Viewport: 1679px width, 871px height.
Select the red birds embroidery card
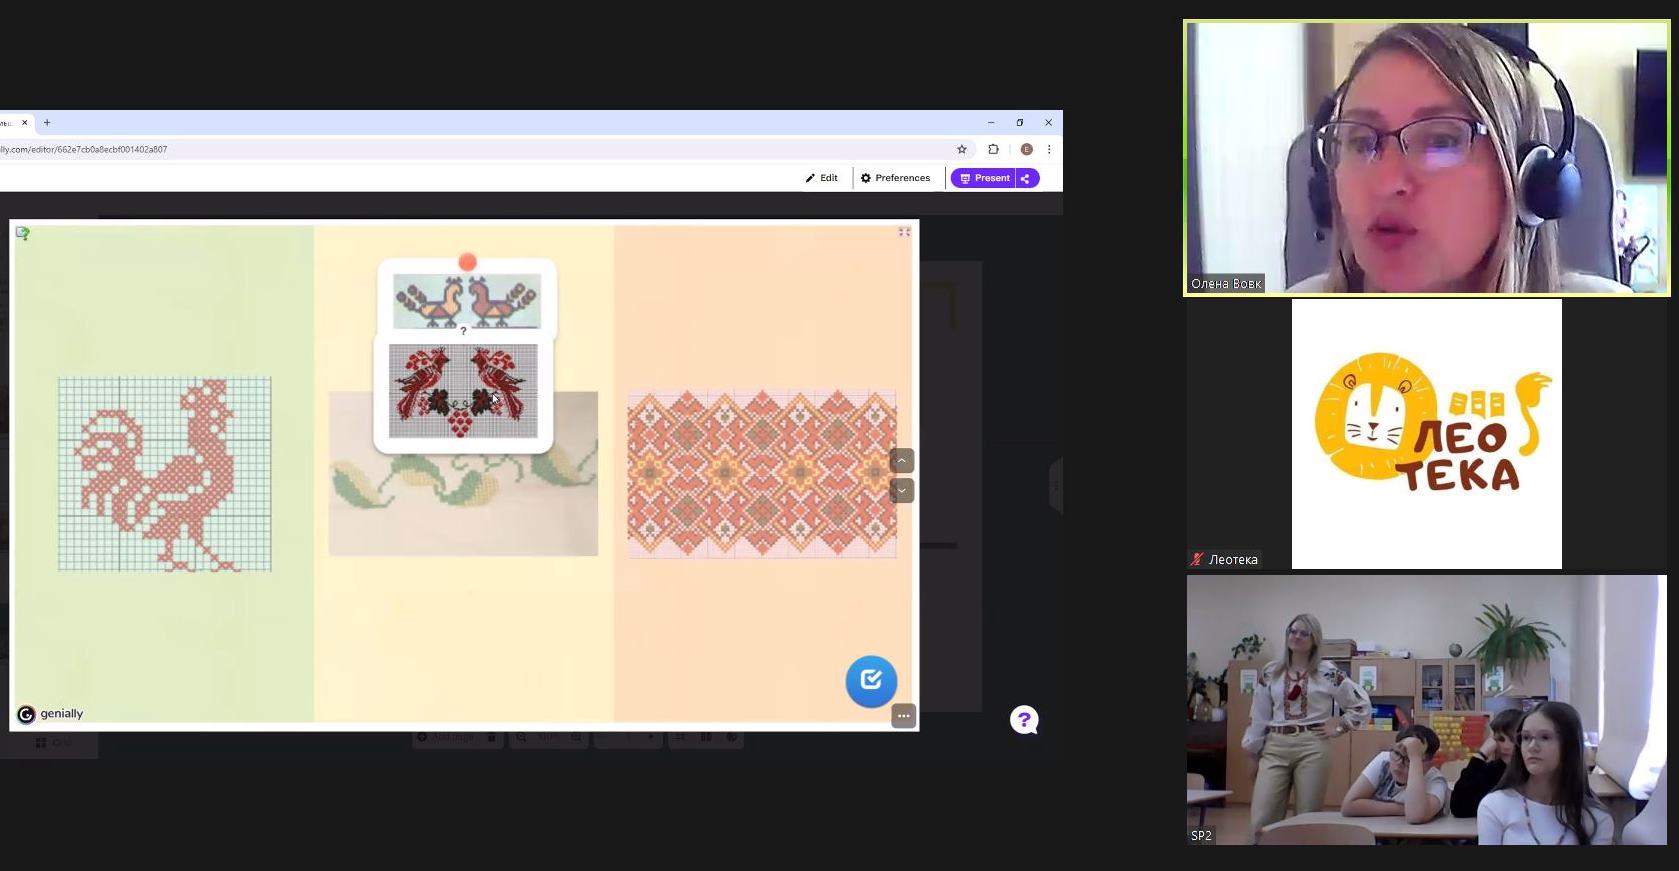pyautogui.click(x=463, y=391)
